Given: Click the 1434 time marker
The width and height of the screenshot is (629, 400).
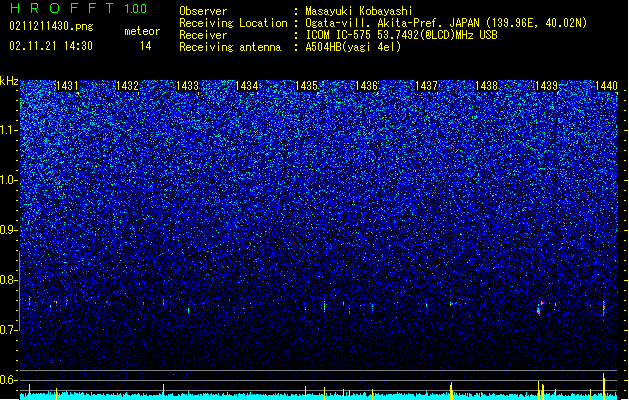Looking at the screenshot, I should click(x=246, y=86).
